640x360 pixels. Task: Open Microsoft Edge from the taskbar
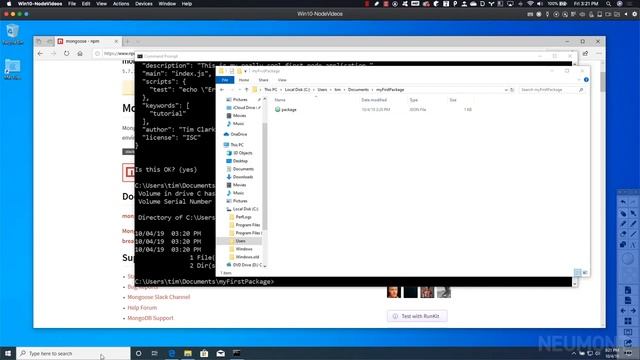[171, 353]
